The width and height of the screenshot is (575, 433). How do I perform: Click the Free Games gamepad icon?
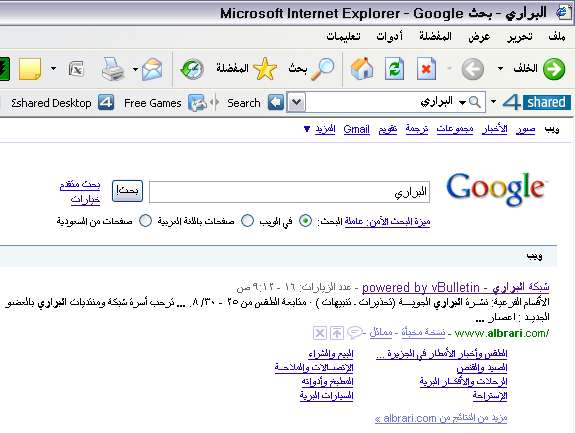pos(197,103)
